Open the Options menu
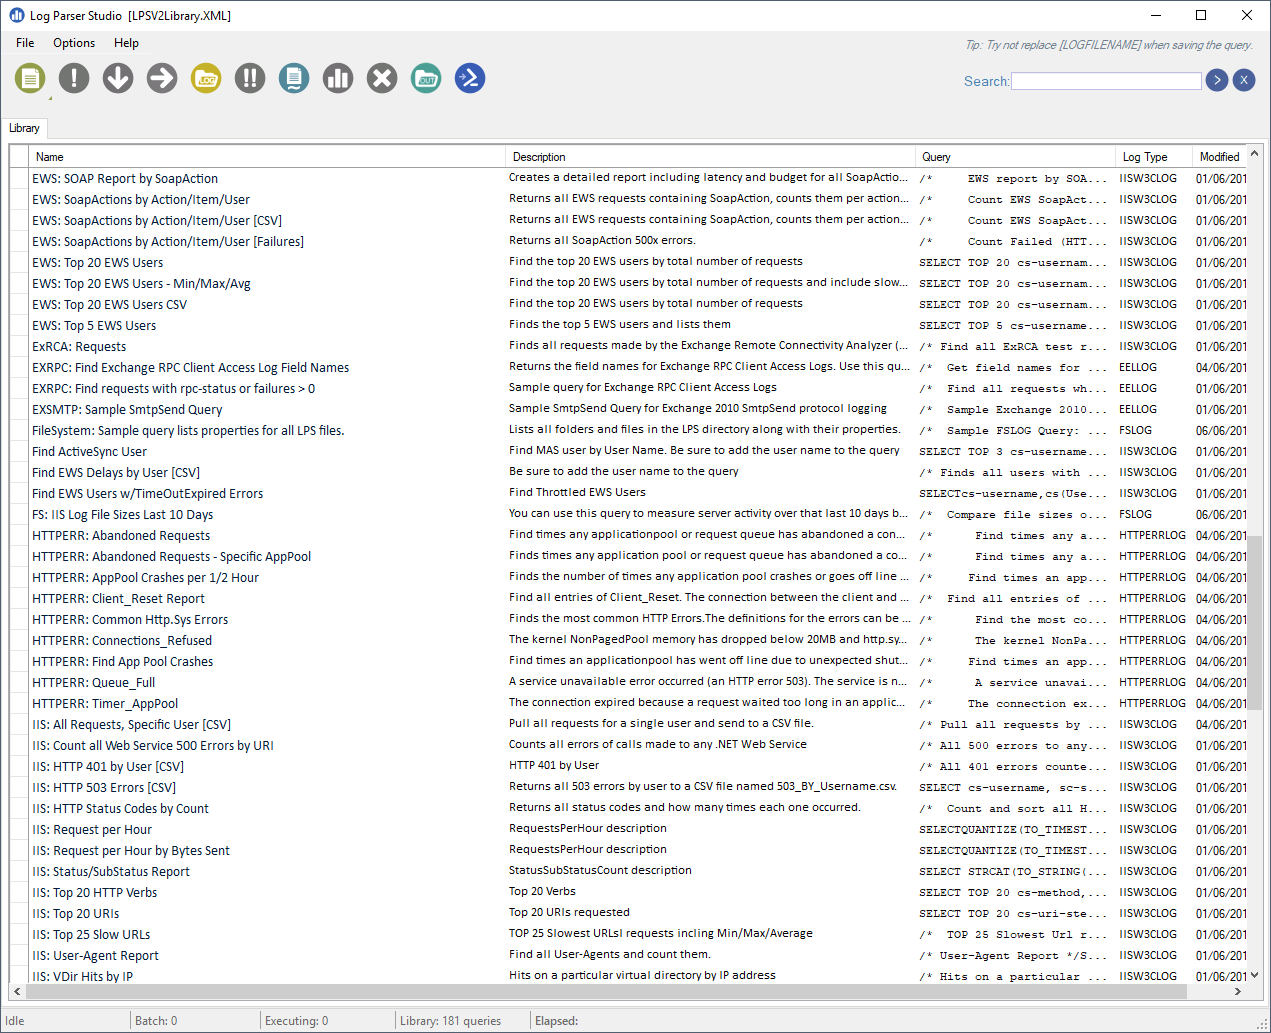The height and width of the screenshot is (1033, 1271). tap(74, 43)
